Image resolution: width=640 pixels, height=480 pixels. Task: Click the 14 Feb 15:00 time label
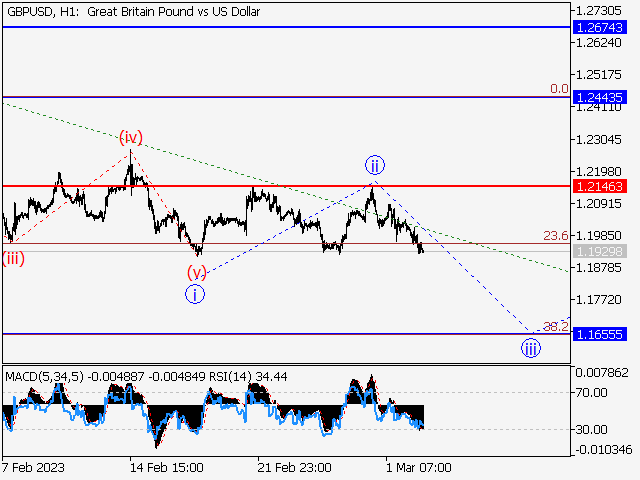click(167, 467)
